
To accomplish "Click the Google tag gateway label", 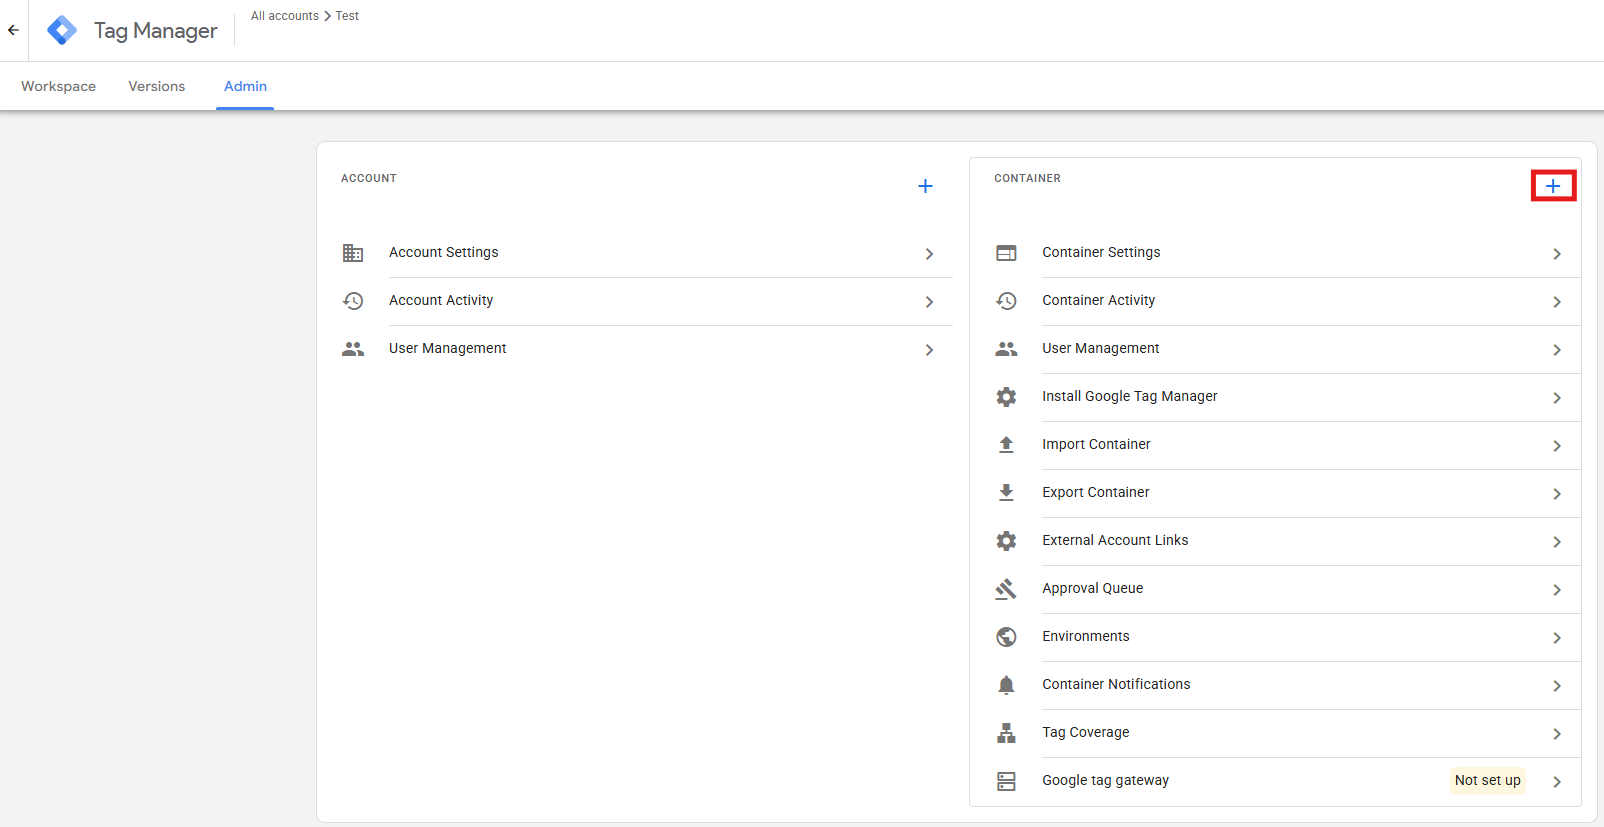I will 1105,780.
